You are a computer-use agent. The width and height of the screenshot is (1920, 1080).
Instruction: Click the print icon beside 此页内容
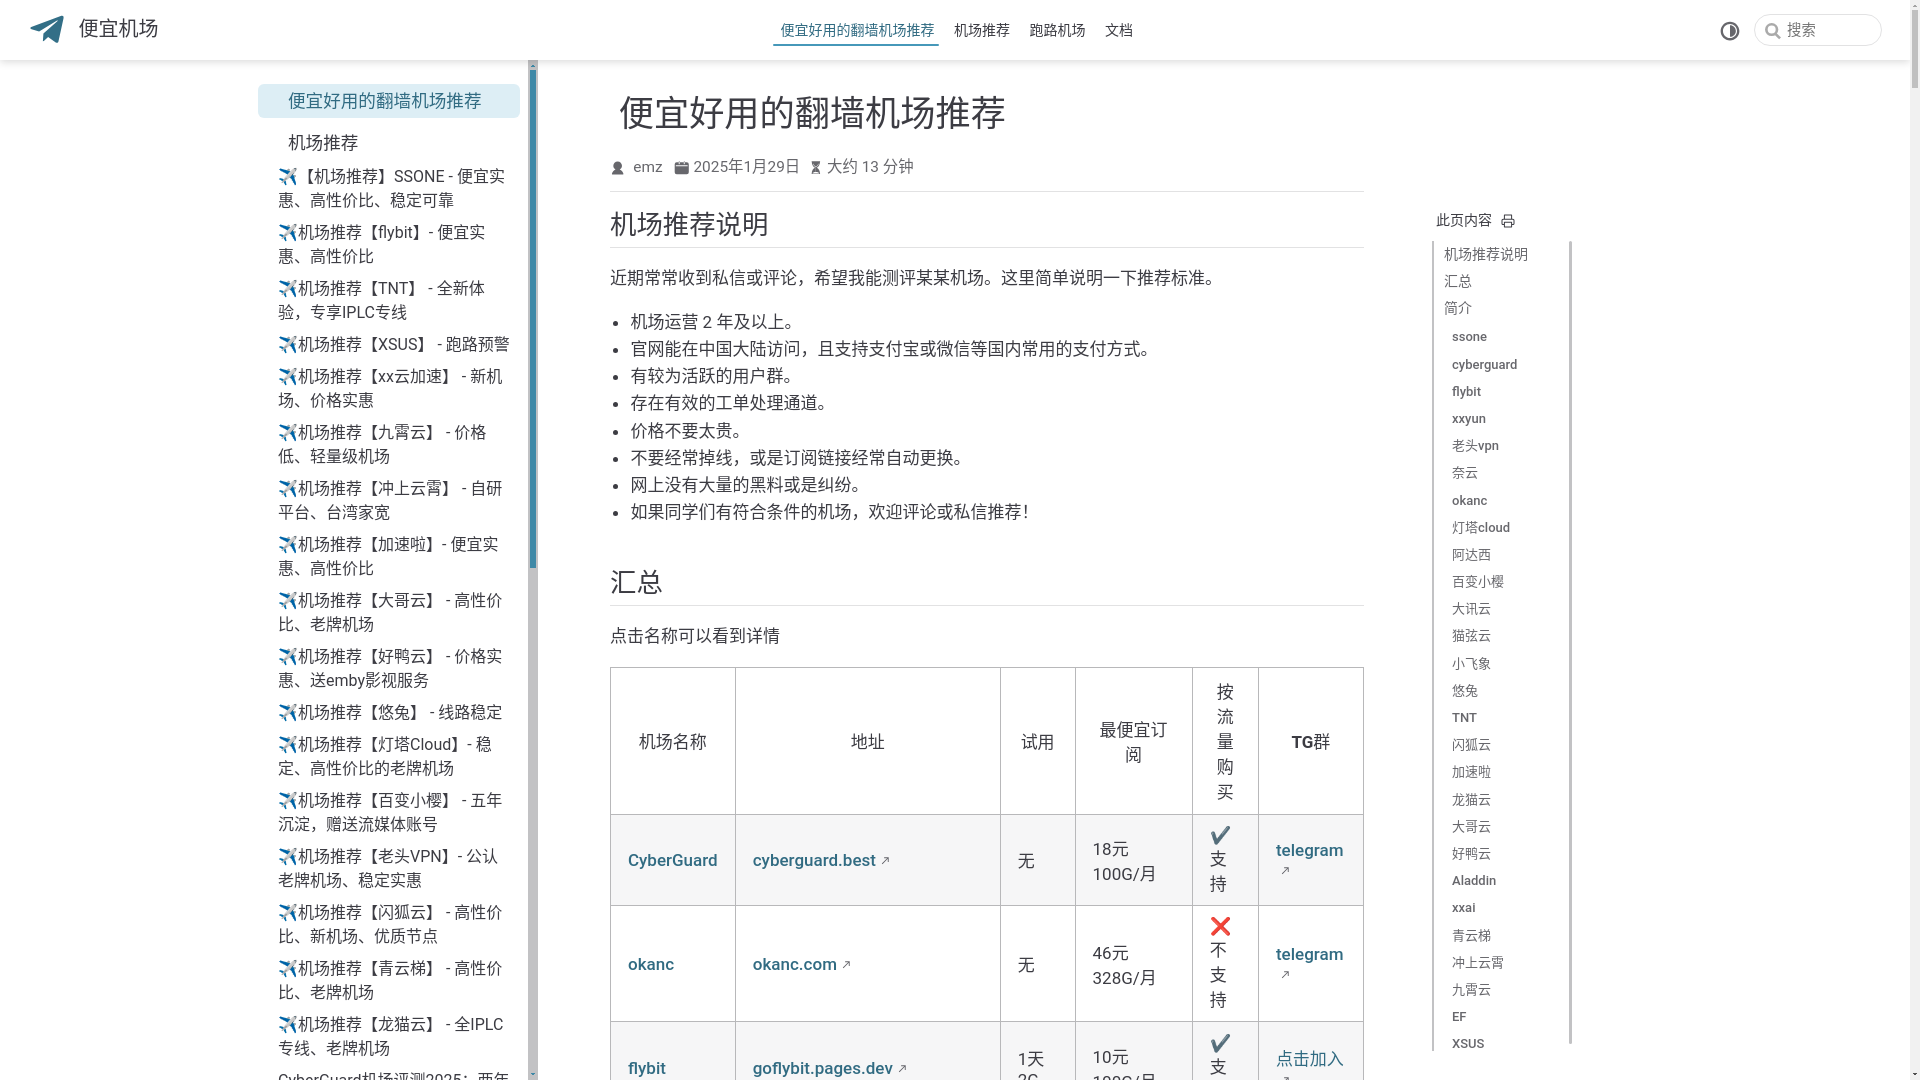(1508, 221)
